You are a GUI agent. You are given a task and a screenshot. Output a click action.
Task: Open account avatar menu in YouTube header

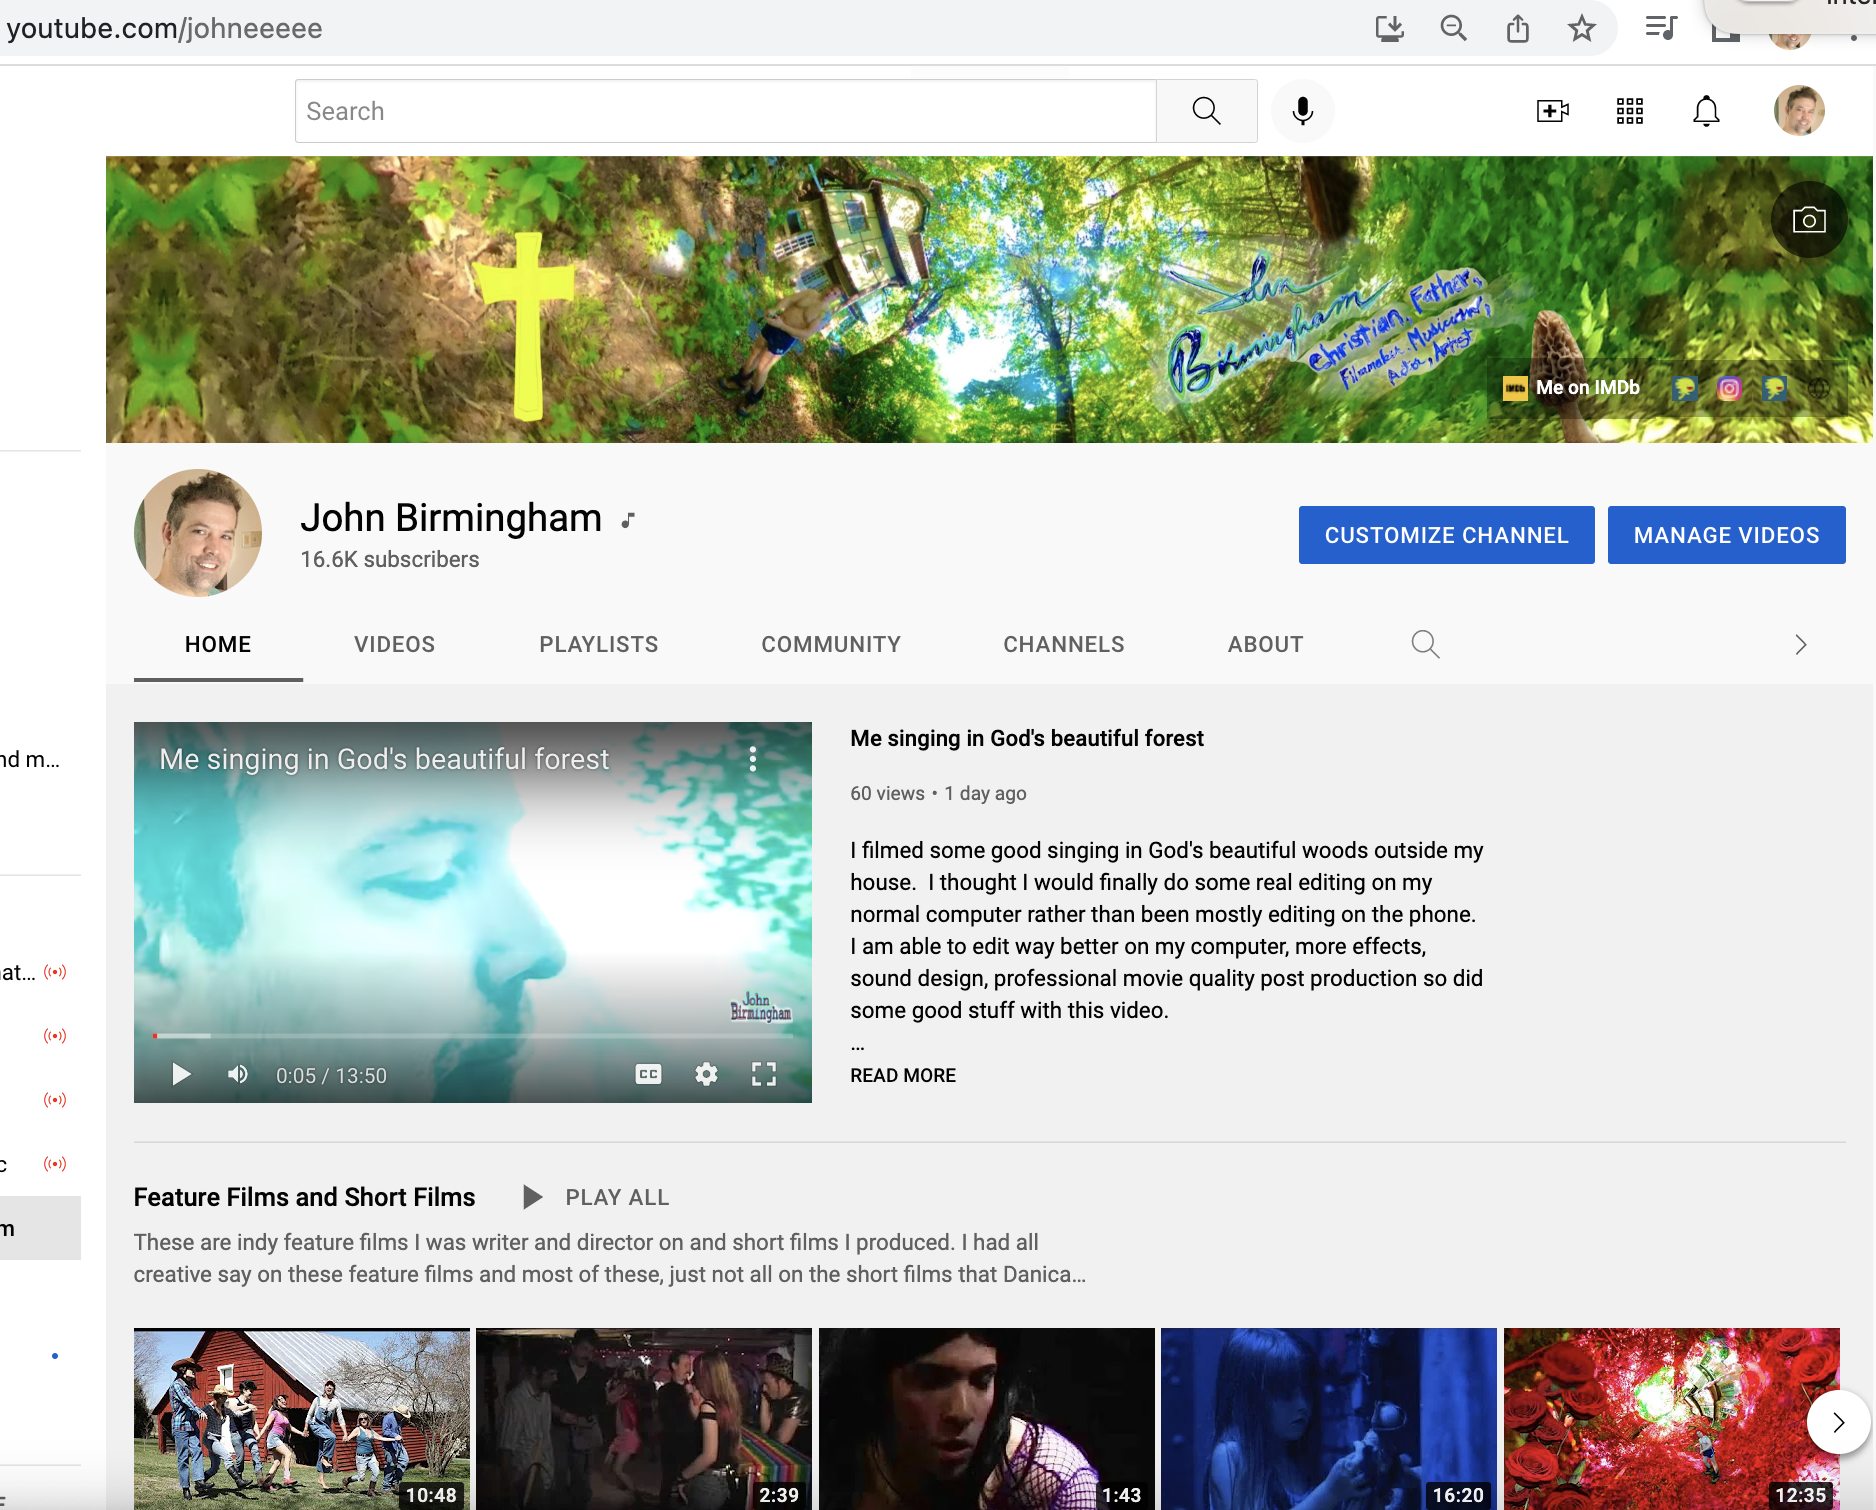pos(1799,110)
